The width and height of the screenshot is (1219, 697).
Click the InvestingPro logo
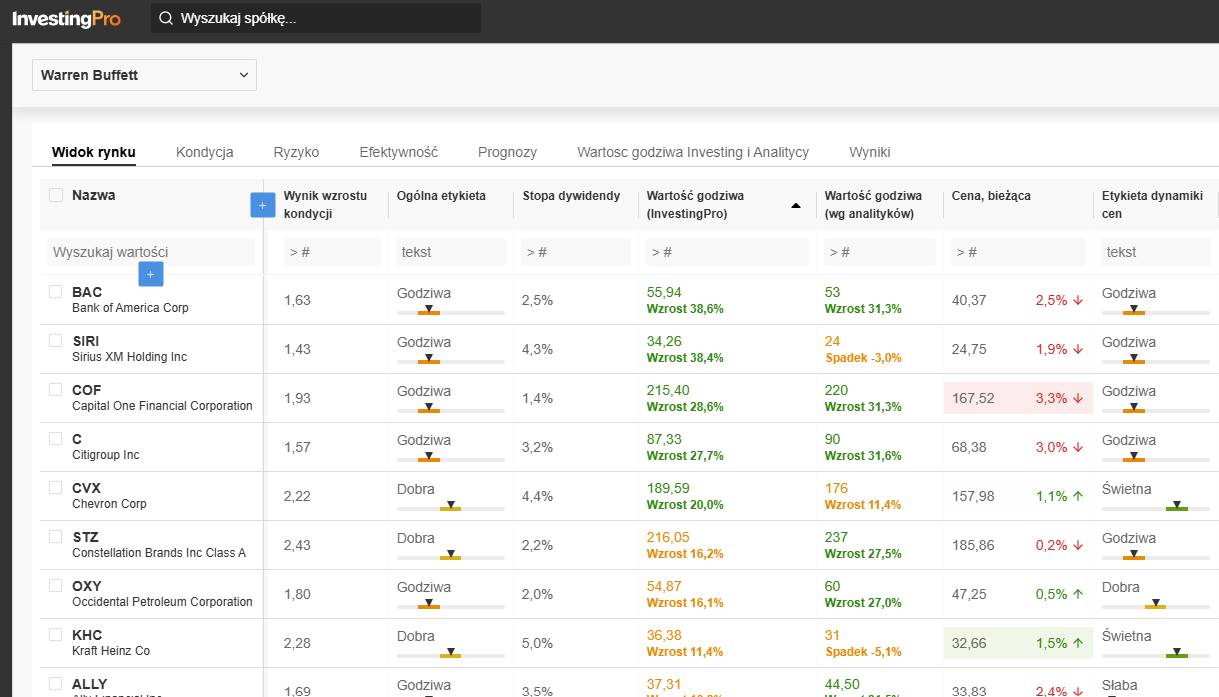click(x=66, y=18)
